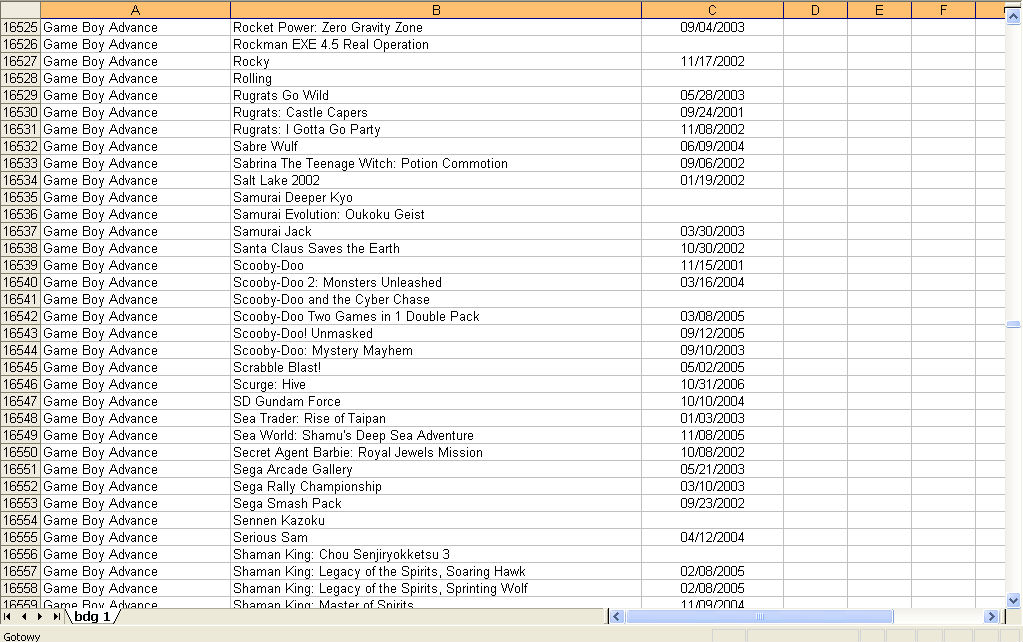
Task: Select column A header
Action: tap(135, 10)
